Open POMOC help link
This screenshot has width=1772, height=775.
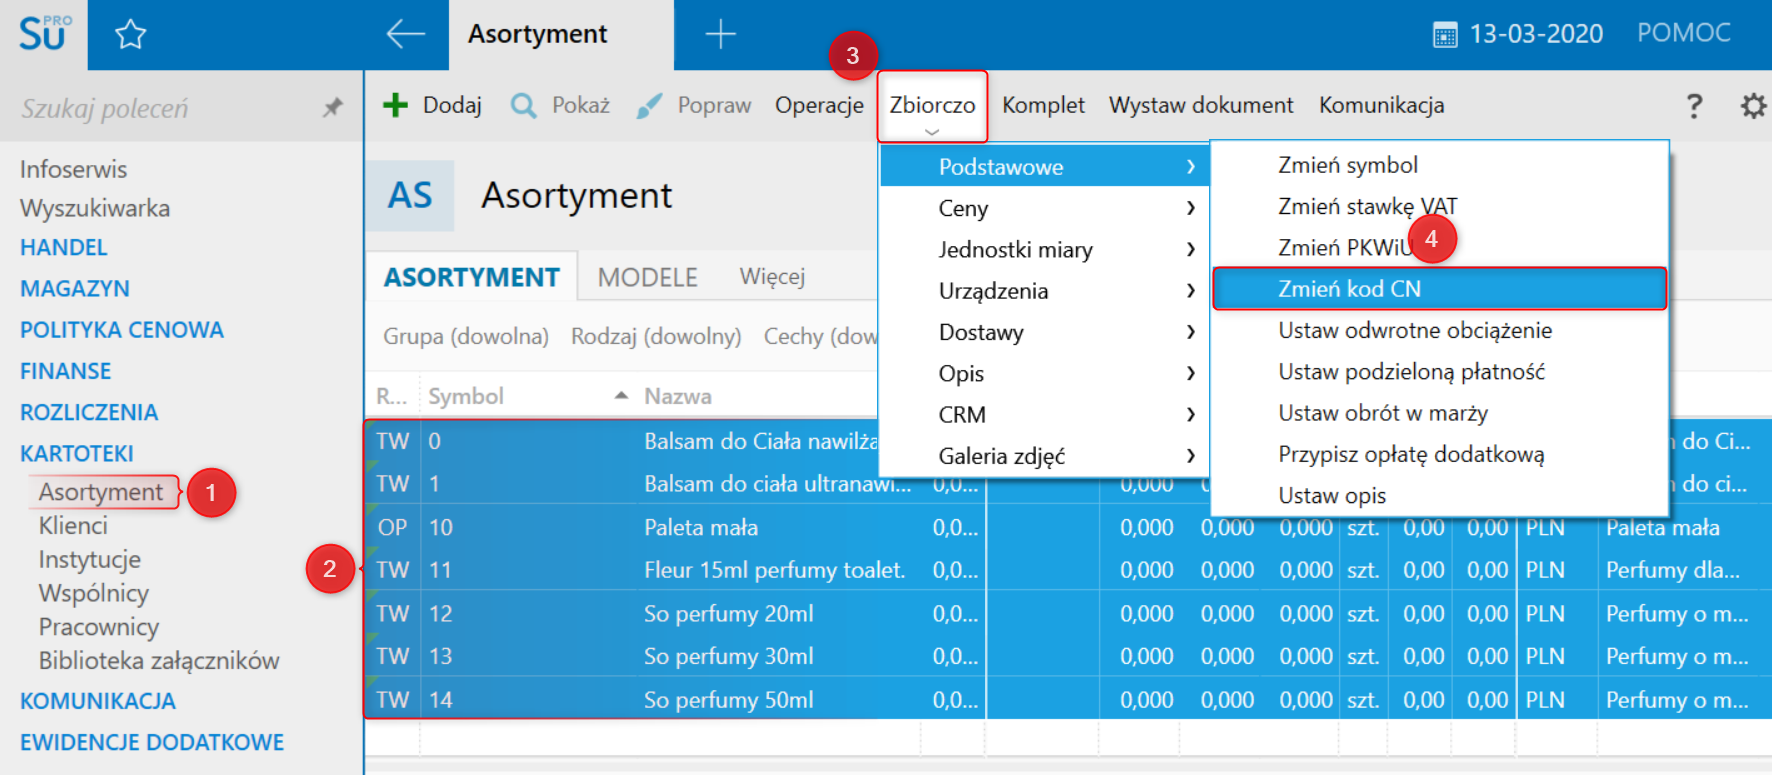pos(1684,33)
